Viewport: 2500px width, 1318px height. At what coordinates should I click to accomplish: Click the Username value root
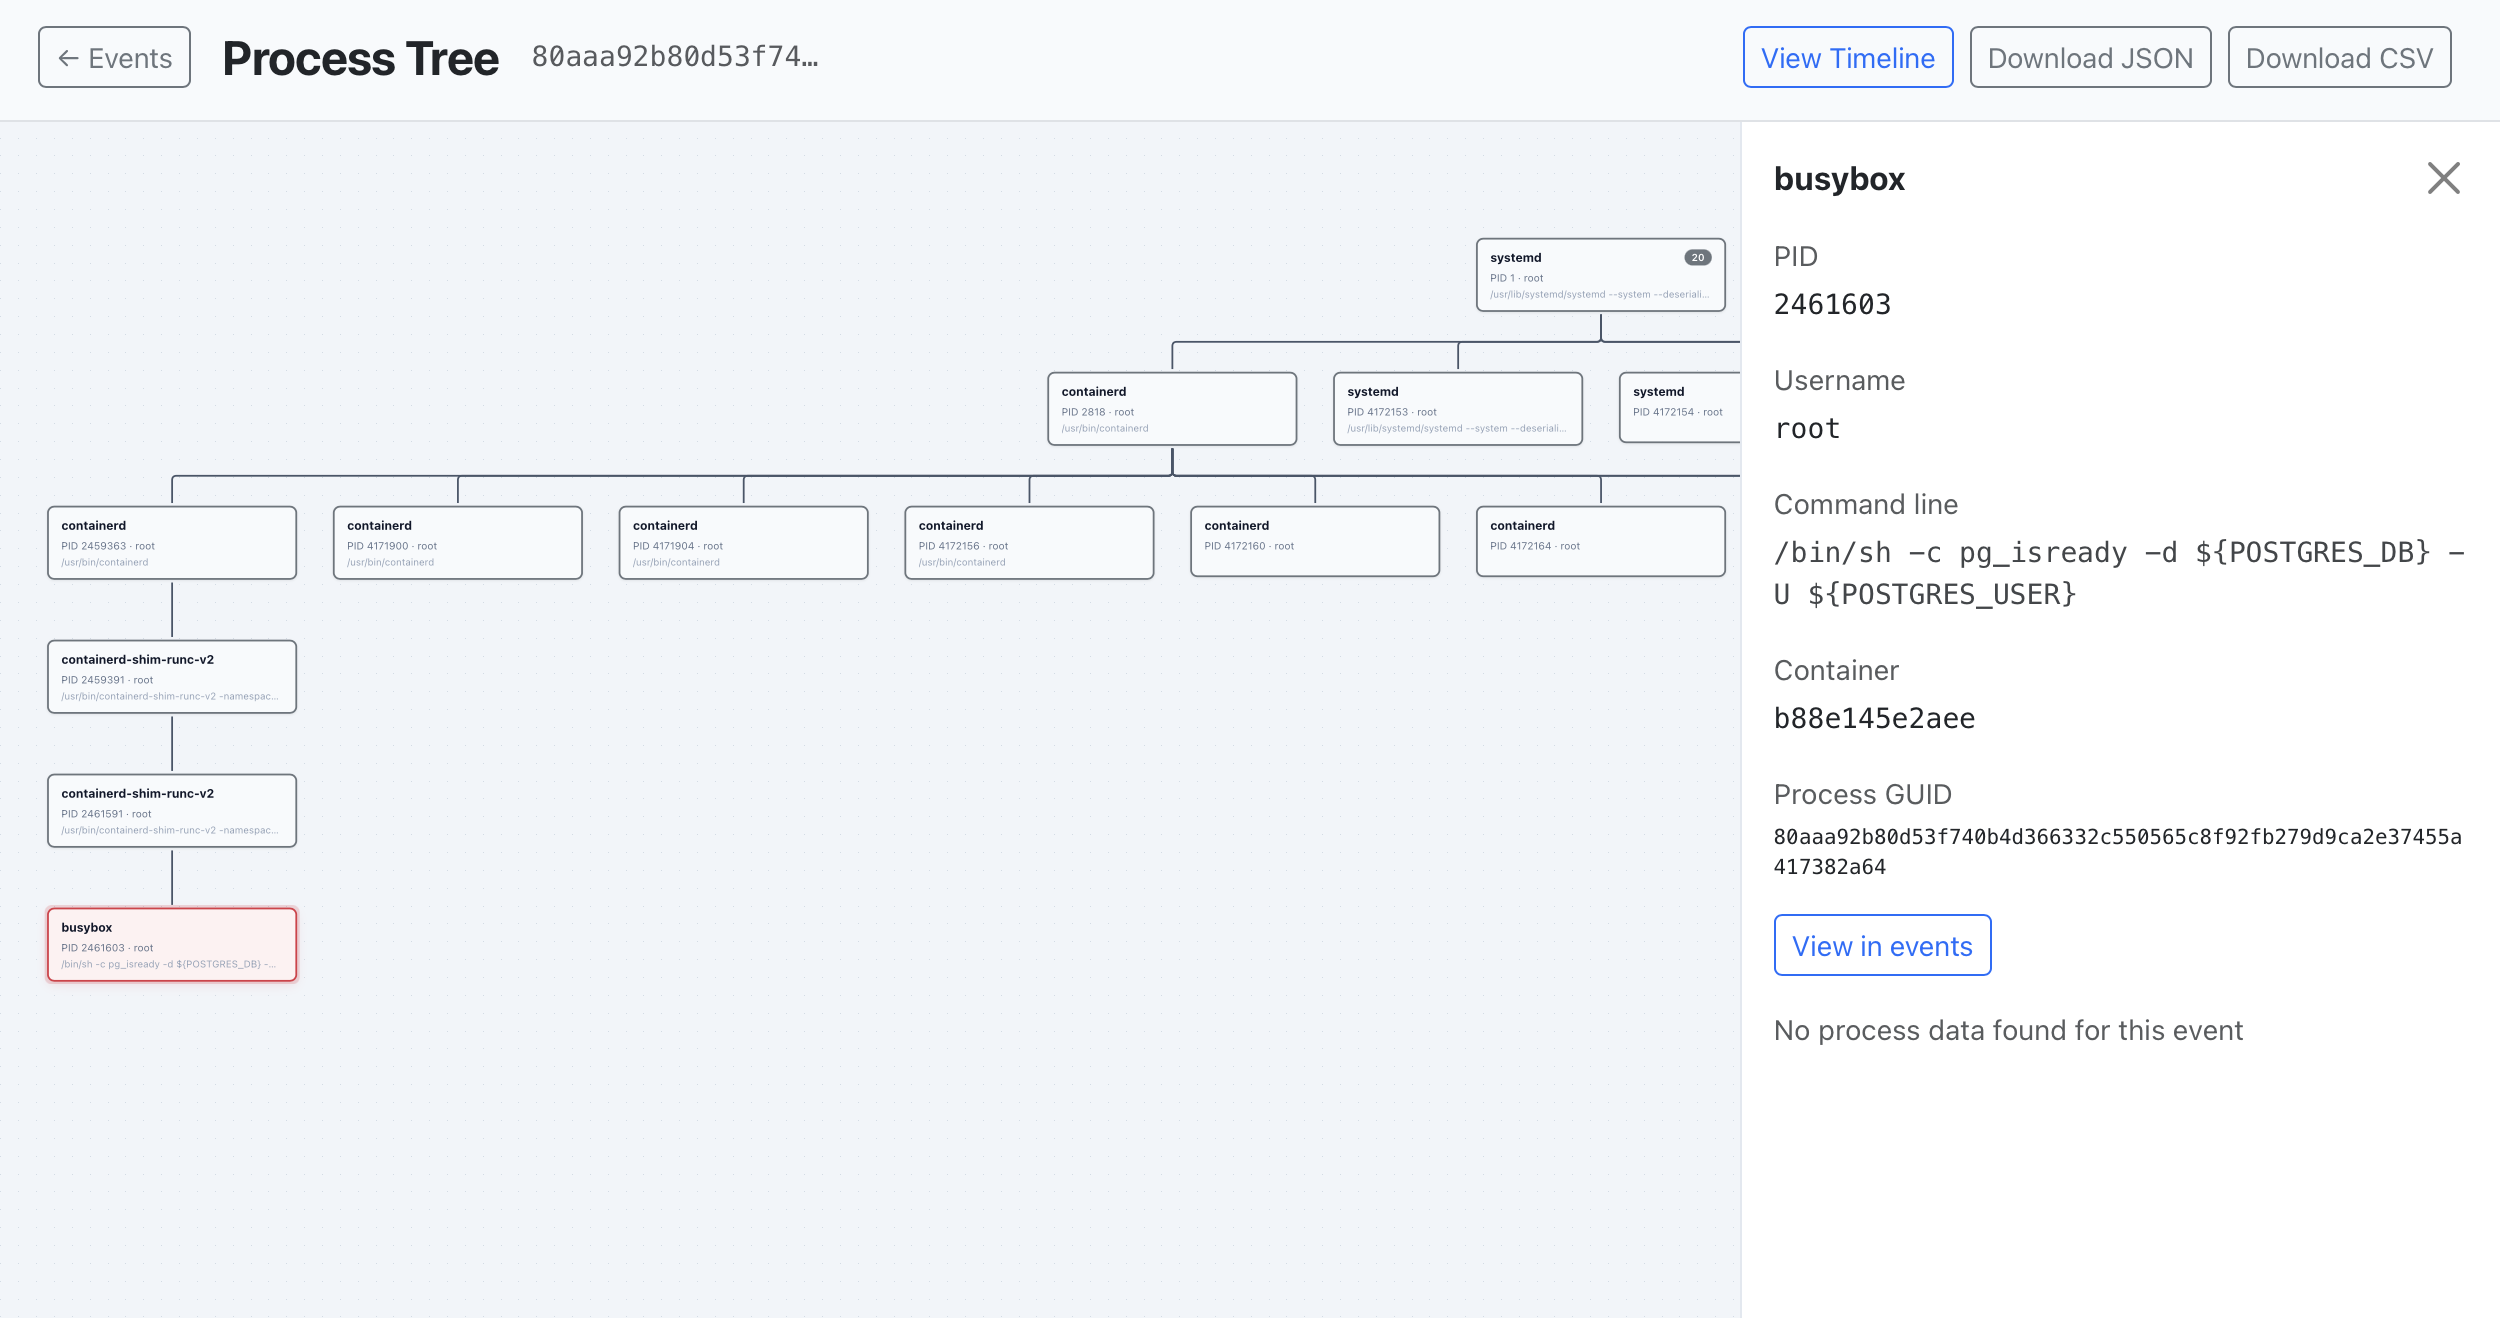click(x=1807, y=428)
